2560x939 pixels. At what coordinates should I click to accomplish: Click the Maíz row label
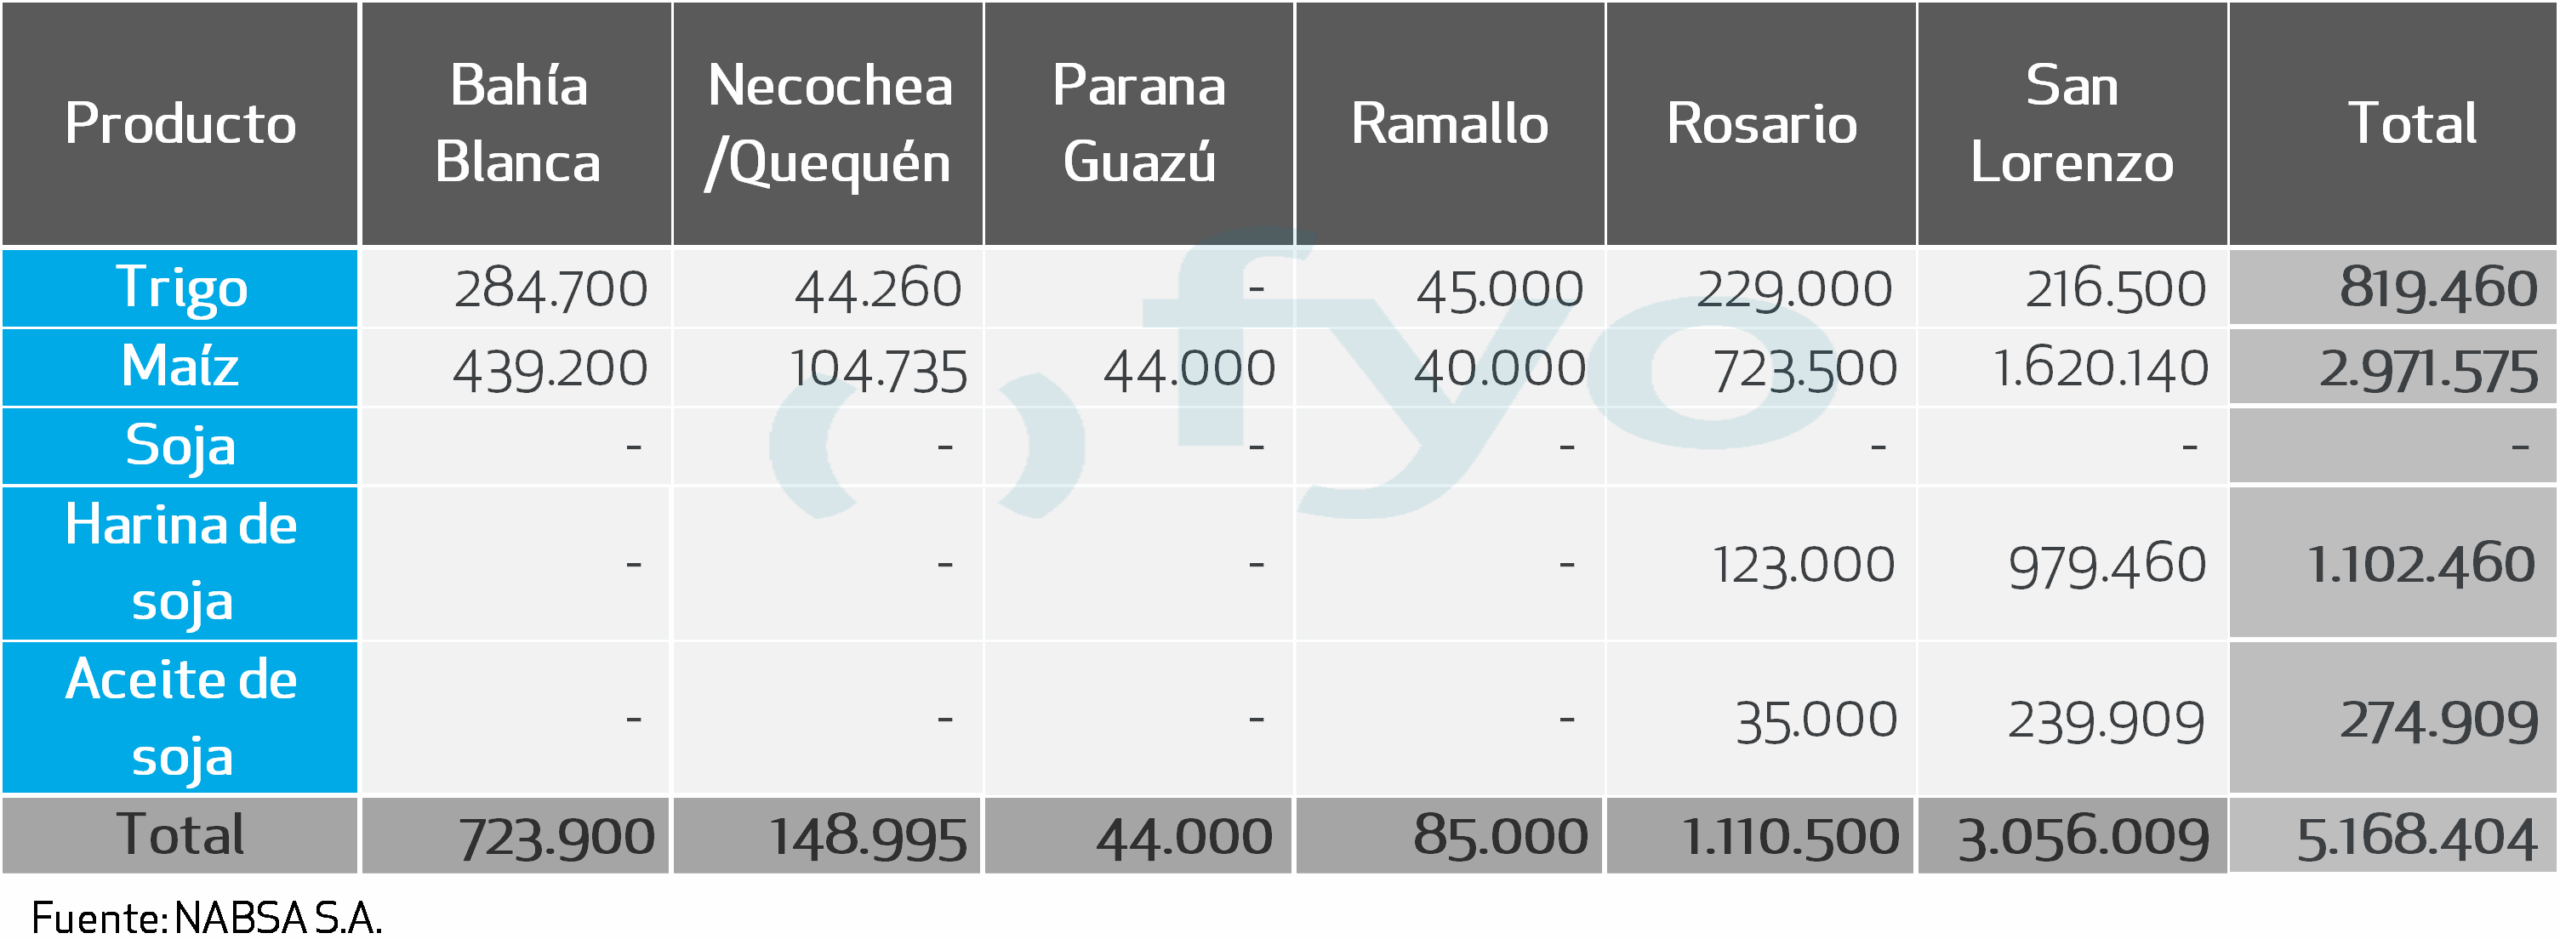[180, 366]
